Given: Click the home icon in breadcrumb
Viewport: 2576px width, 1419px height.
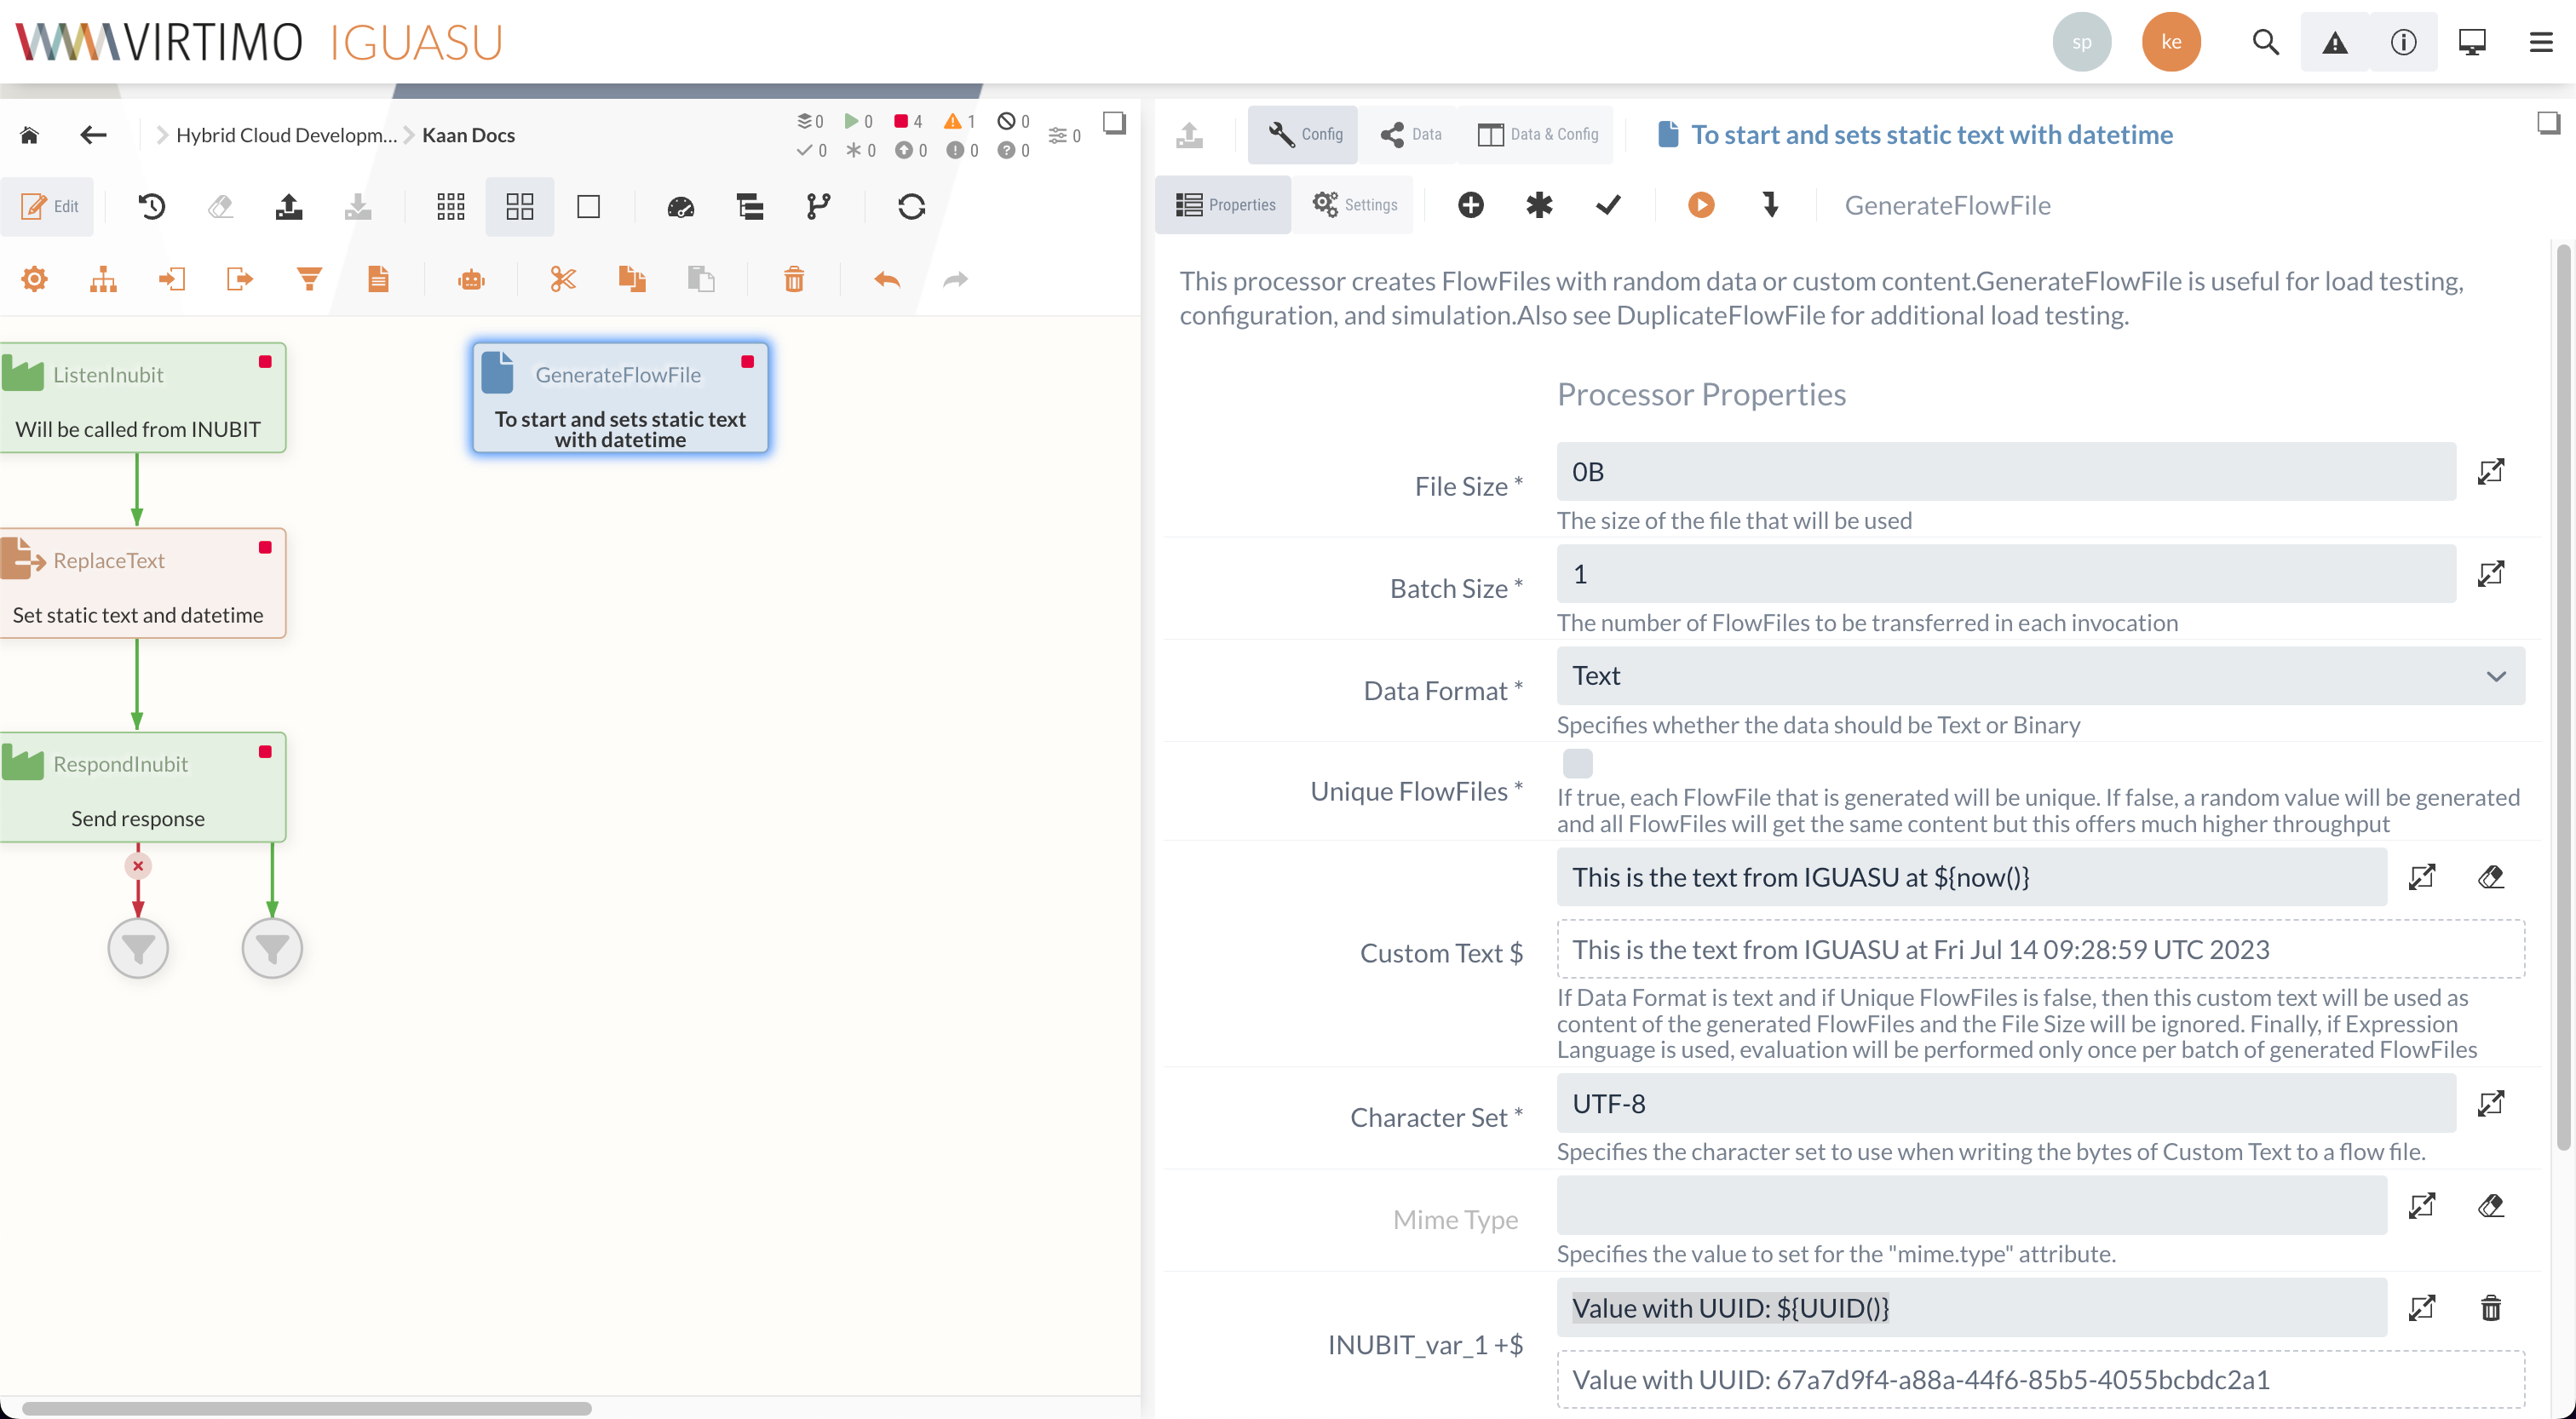Looking at the screenshot, I should pyautogui.click(x=29, y=135).
